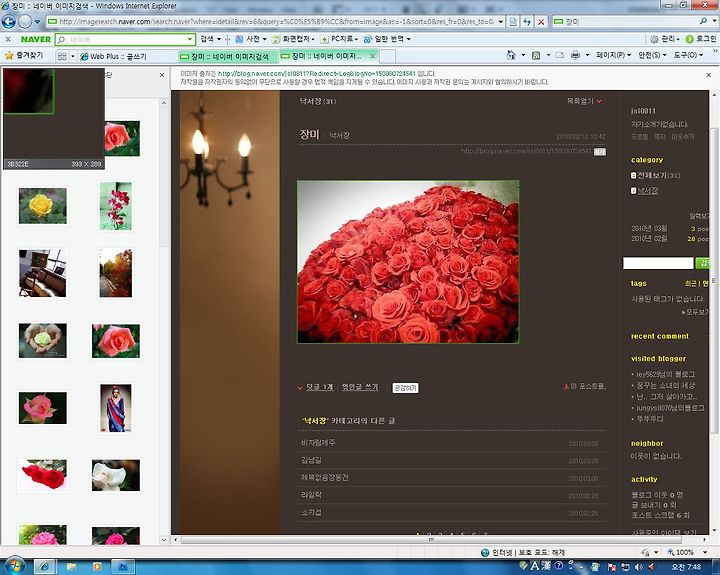Open the Quick Tabs grid icon
Screen dimensions: 720x575
click(x=62, y=56)
